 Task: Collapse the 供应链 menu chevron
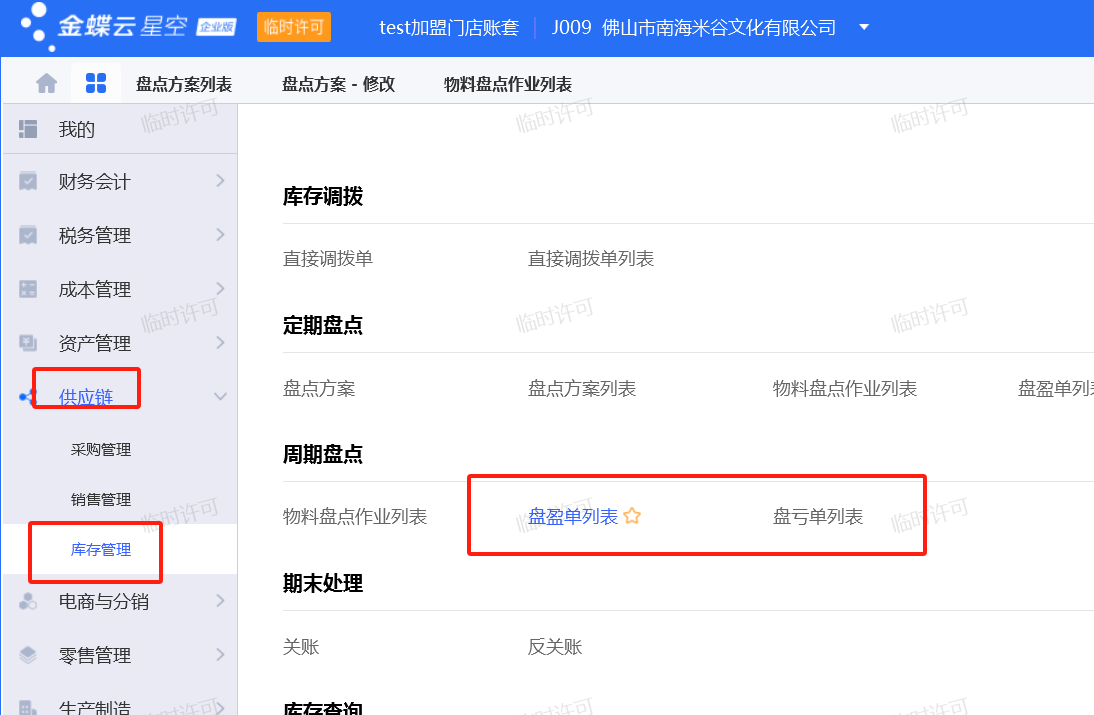point(221,397)
